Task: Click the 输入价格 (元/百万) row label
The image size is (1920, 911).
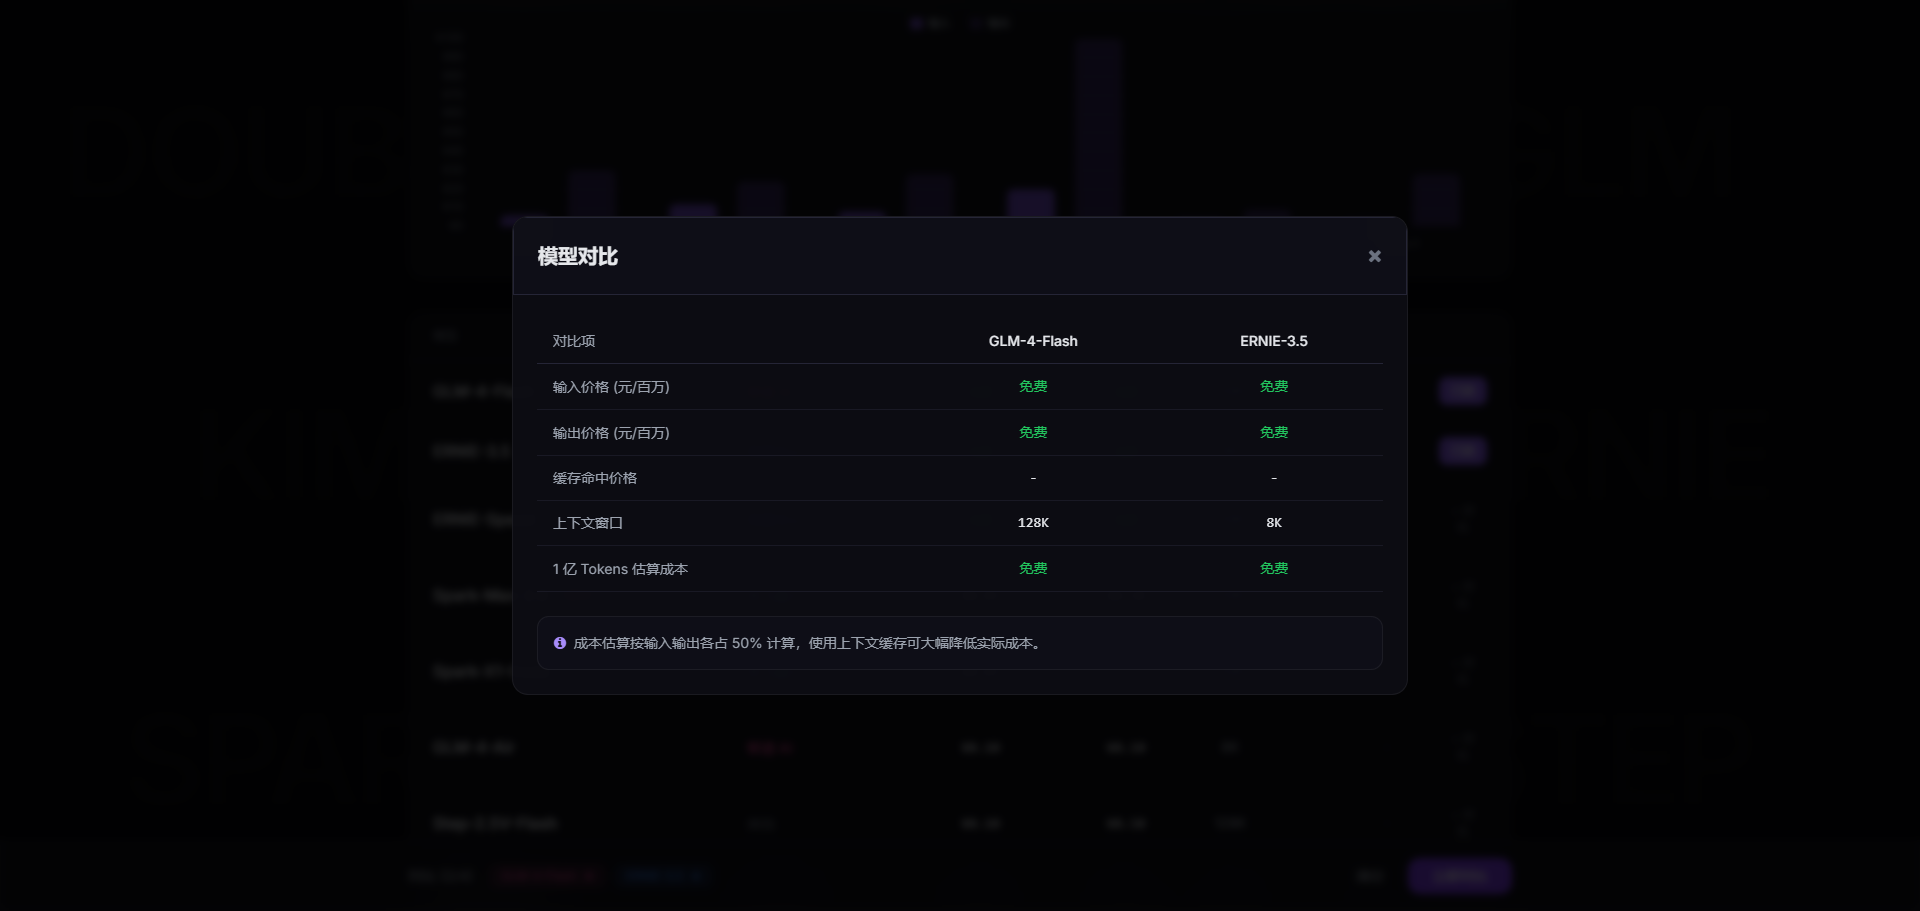Action: pos(611,387)
